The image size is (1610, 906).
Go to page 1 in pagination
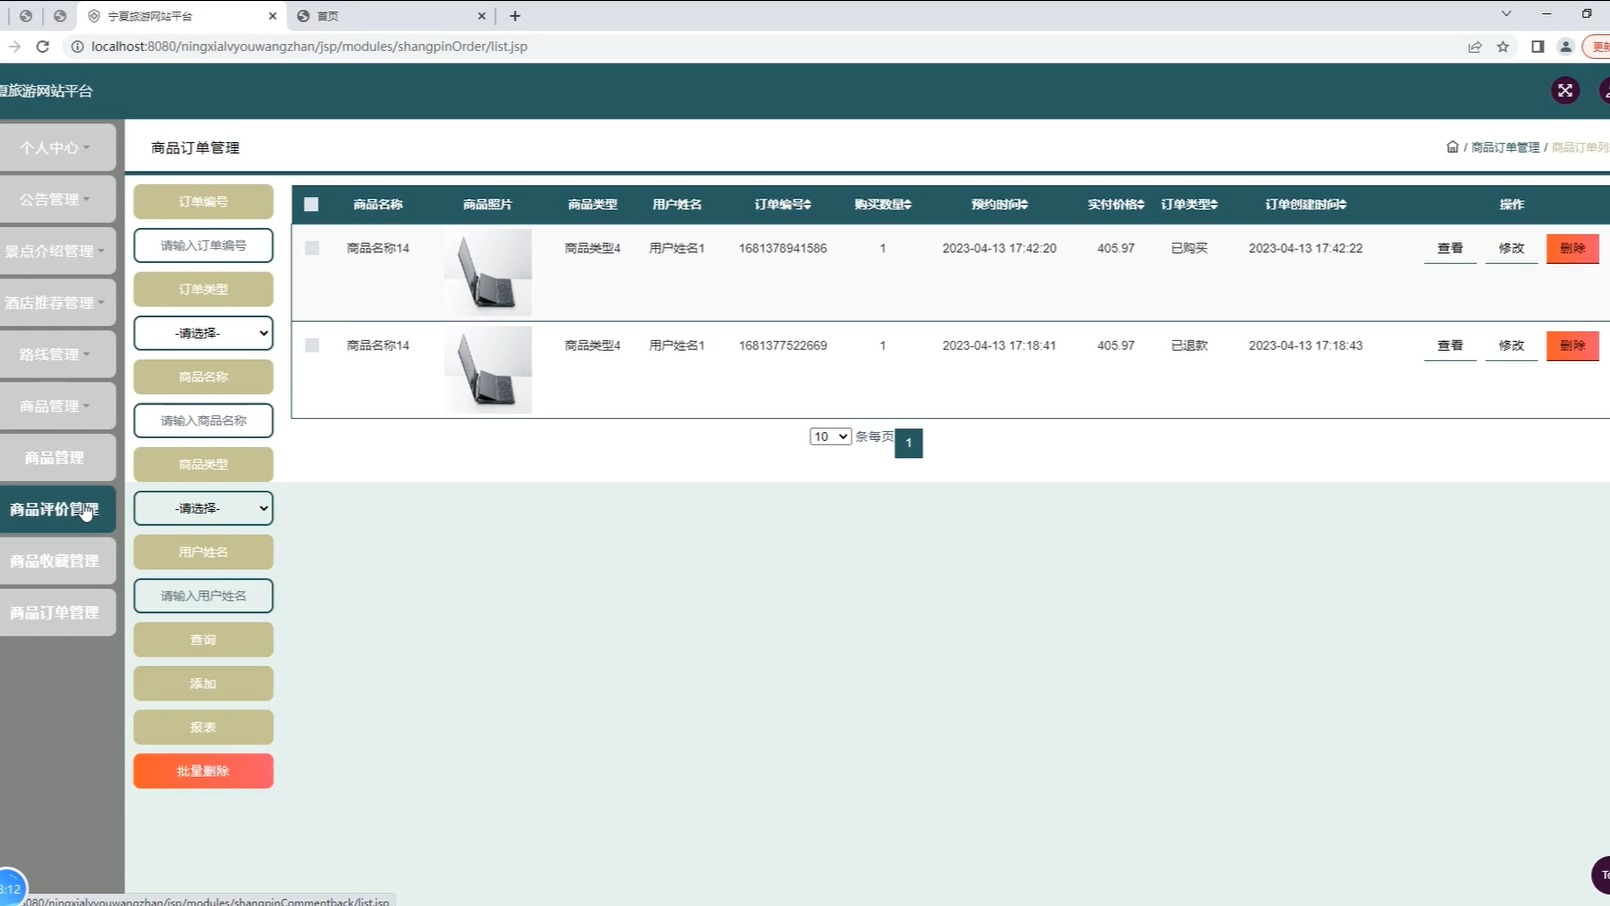[x=908, y=442]
